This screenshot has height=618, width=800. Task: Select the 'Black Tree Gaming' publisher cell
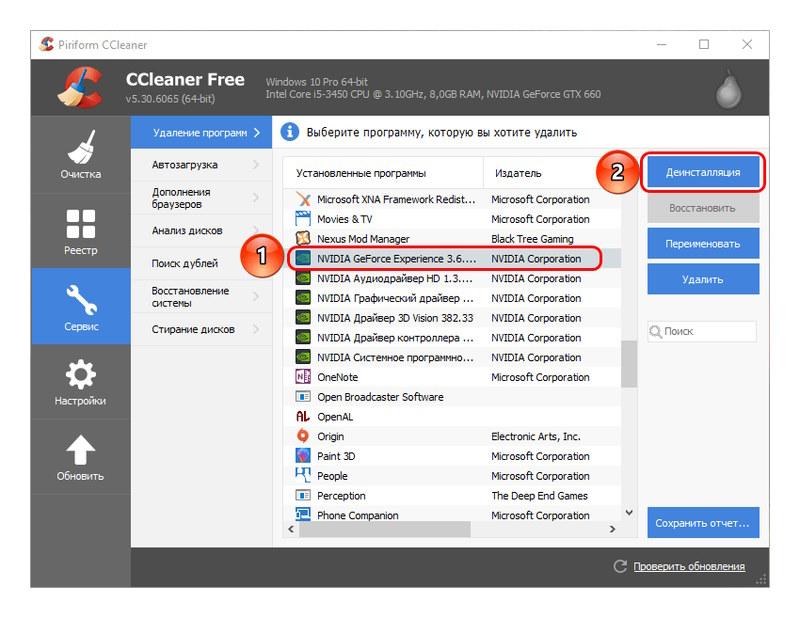(x=532, y=239)
